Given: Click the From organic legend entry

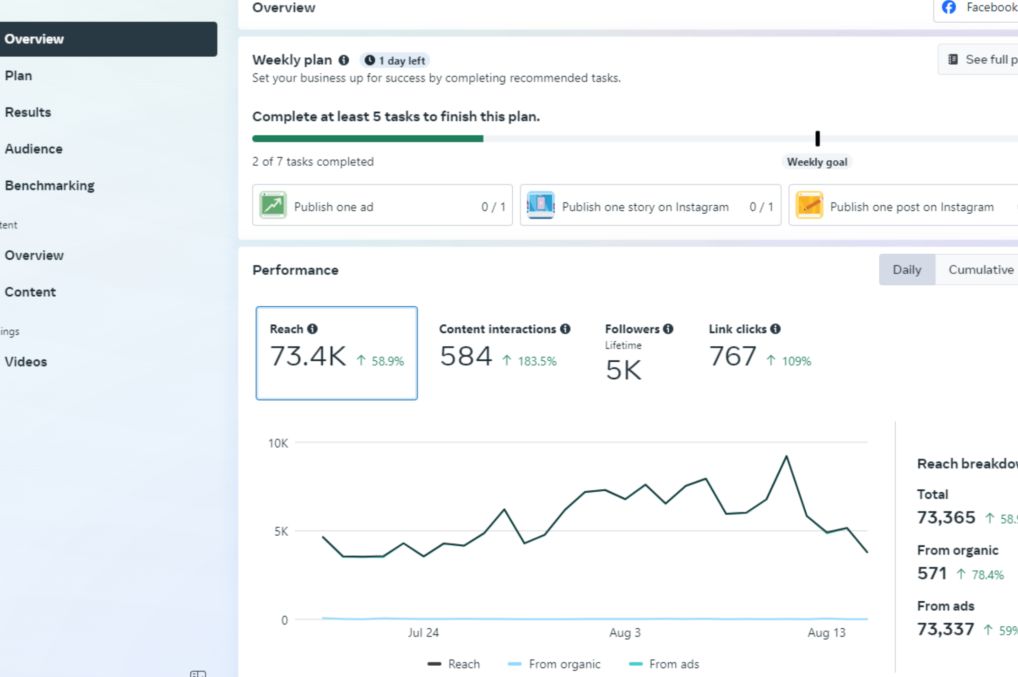Looking at the screenshot, I should [x=554, y=664].
